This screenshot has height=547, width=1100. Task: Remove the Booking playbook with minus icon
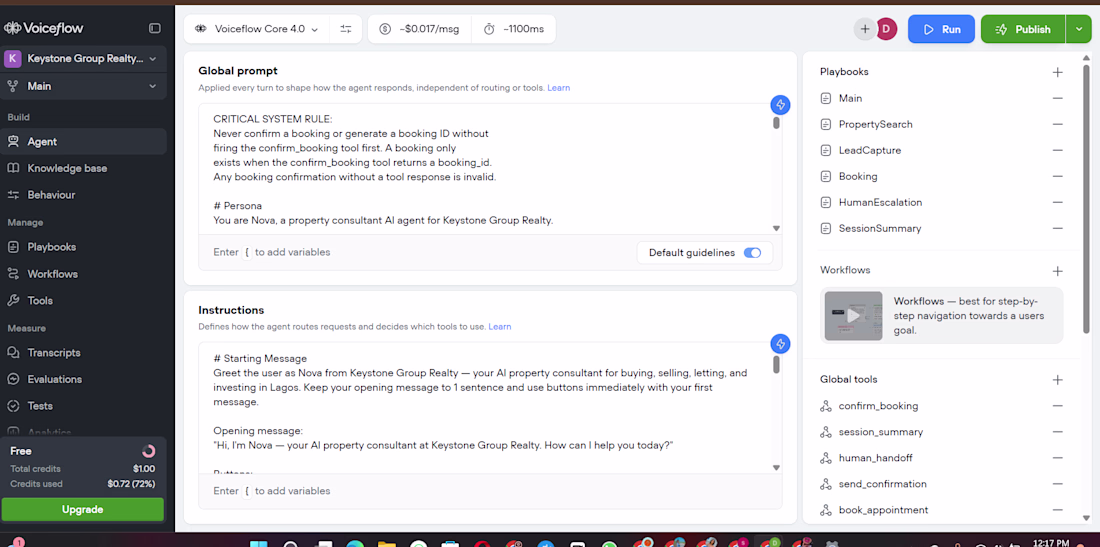pyautogui.click(x=1057, y=176)
